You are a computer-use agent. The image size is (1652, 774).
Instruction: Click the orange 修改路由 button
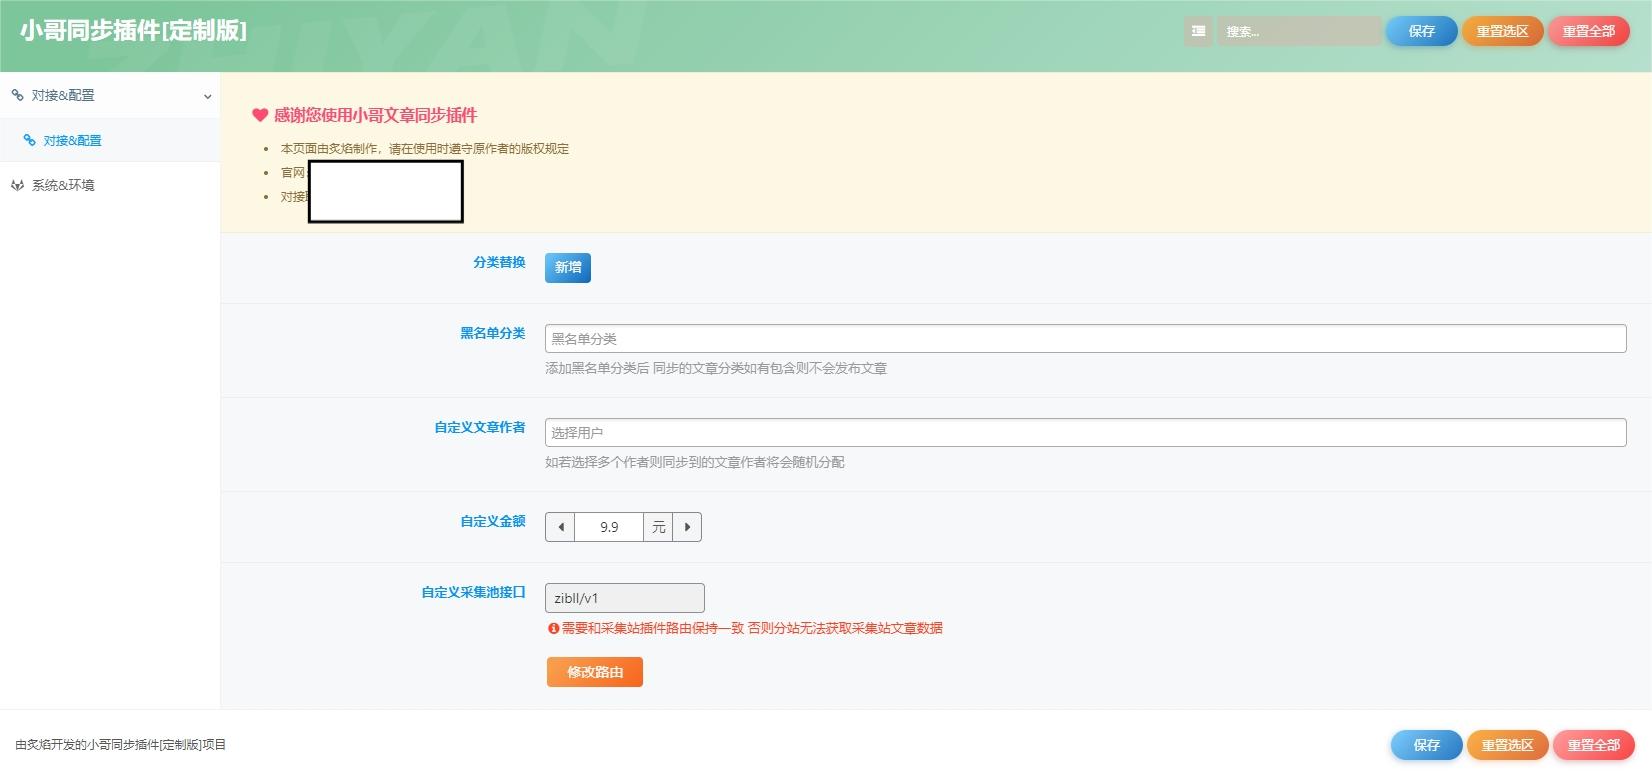[594, 672]
